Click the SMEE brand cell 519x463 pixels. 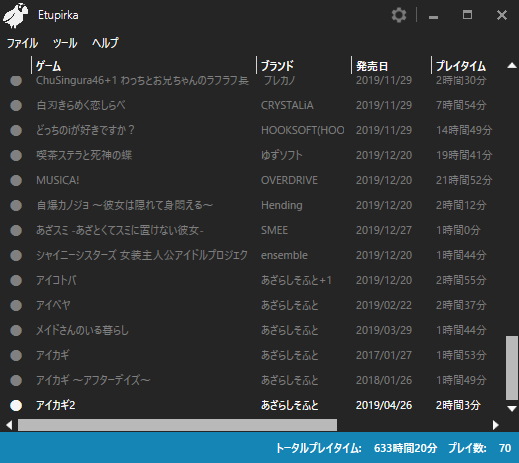click(x=274, y=230)
